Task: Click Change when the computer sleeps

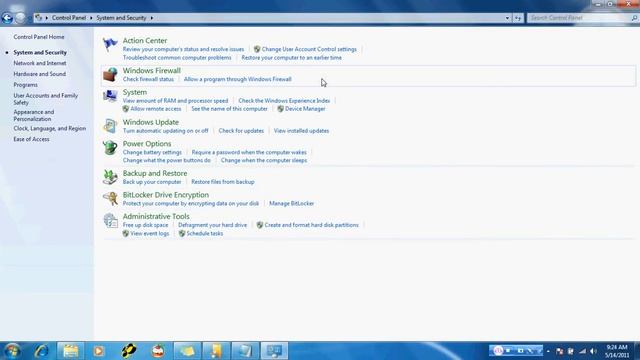Action: tap(264, 160)
